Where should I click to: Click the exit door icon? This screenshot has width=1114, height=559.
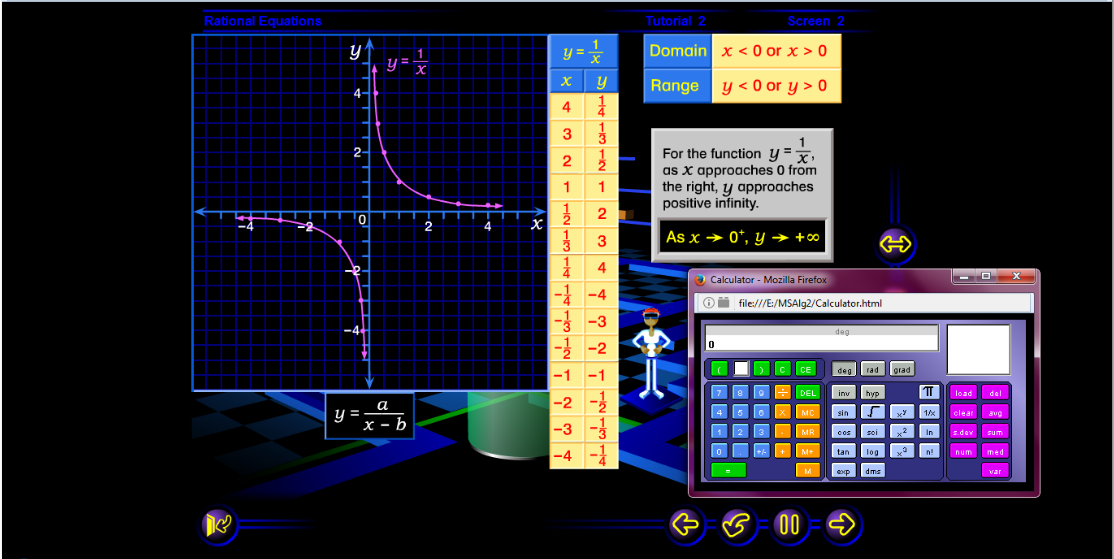point(218,524)
